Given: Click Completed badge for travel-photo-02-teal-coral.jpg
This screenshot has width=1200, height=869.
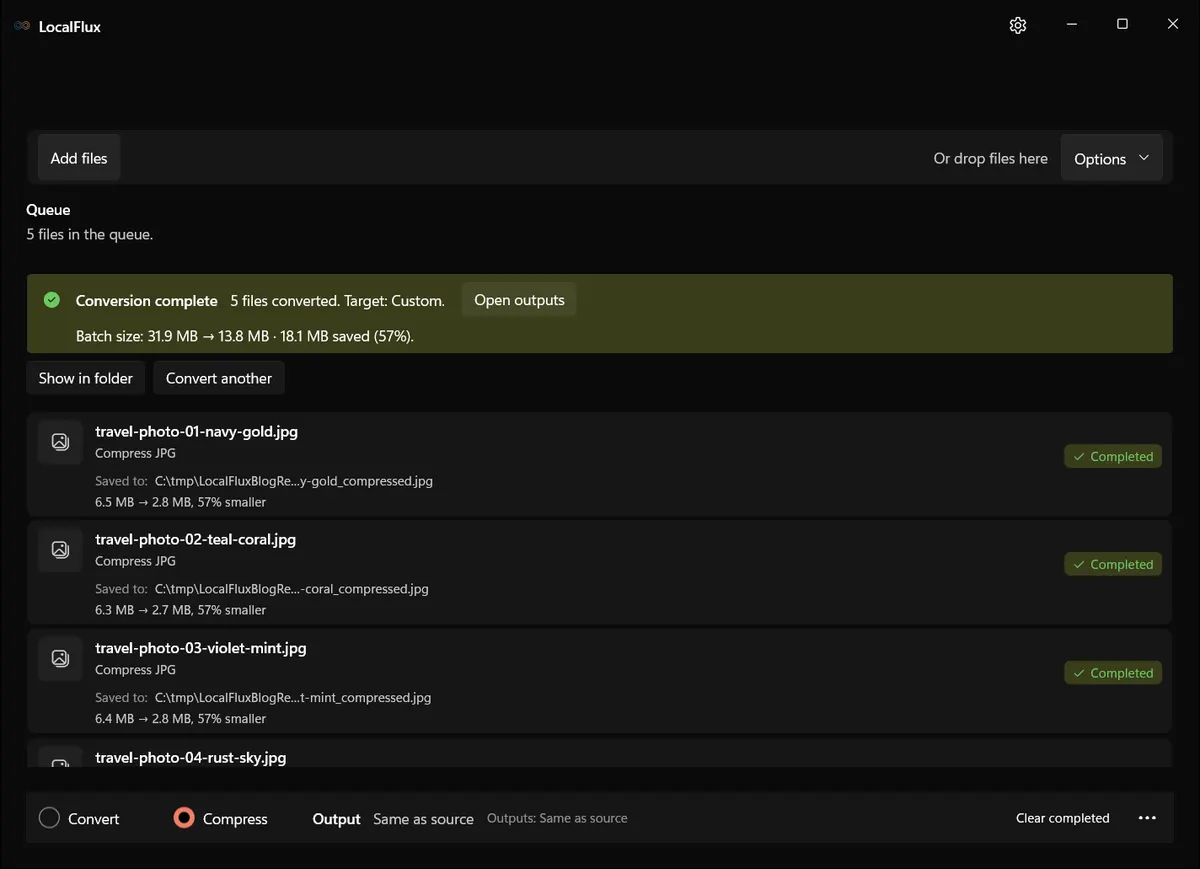Looking at the screenshot, I should (1113, 564).
